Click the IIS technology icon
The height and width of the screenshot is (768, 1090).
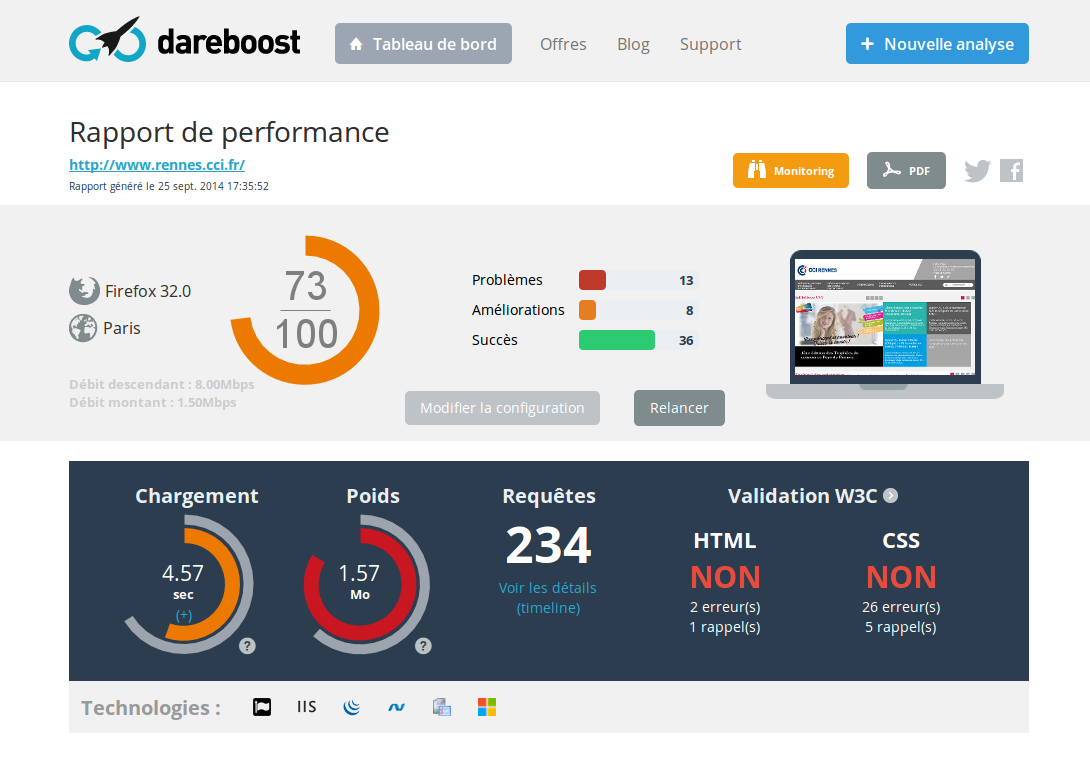coord(306,707)
